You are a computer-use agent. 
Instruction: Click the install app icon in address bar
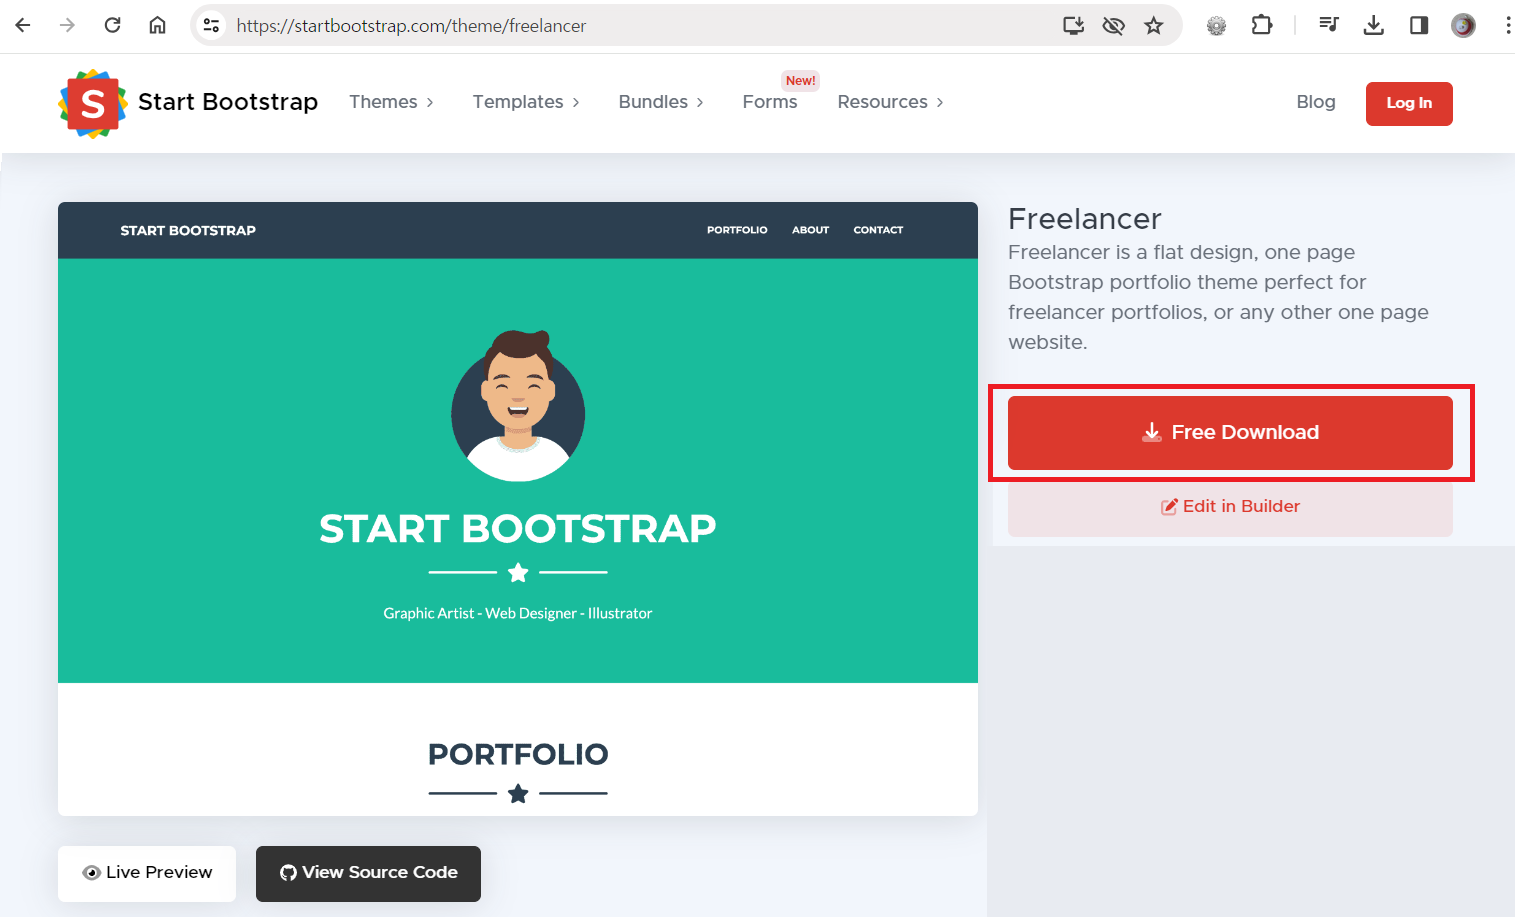pyautogui.click(x=1073, y=25)
